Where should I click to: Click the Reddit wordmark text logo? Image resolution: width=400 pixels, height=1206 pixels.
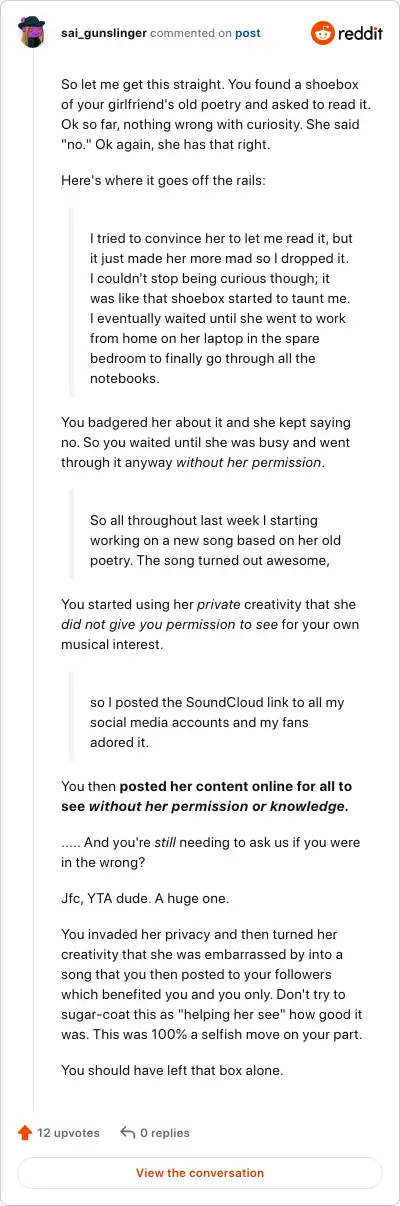pos(362,34)
